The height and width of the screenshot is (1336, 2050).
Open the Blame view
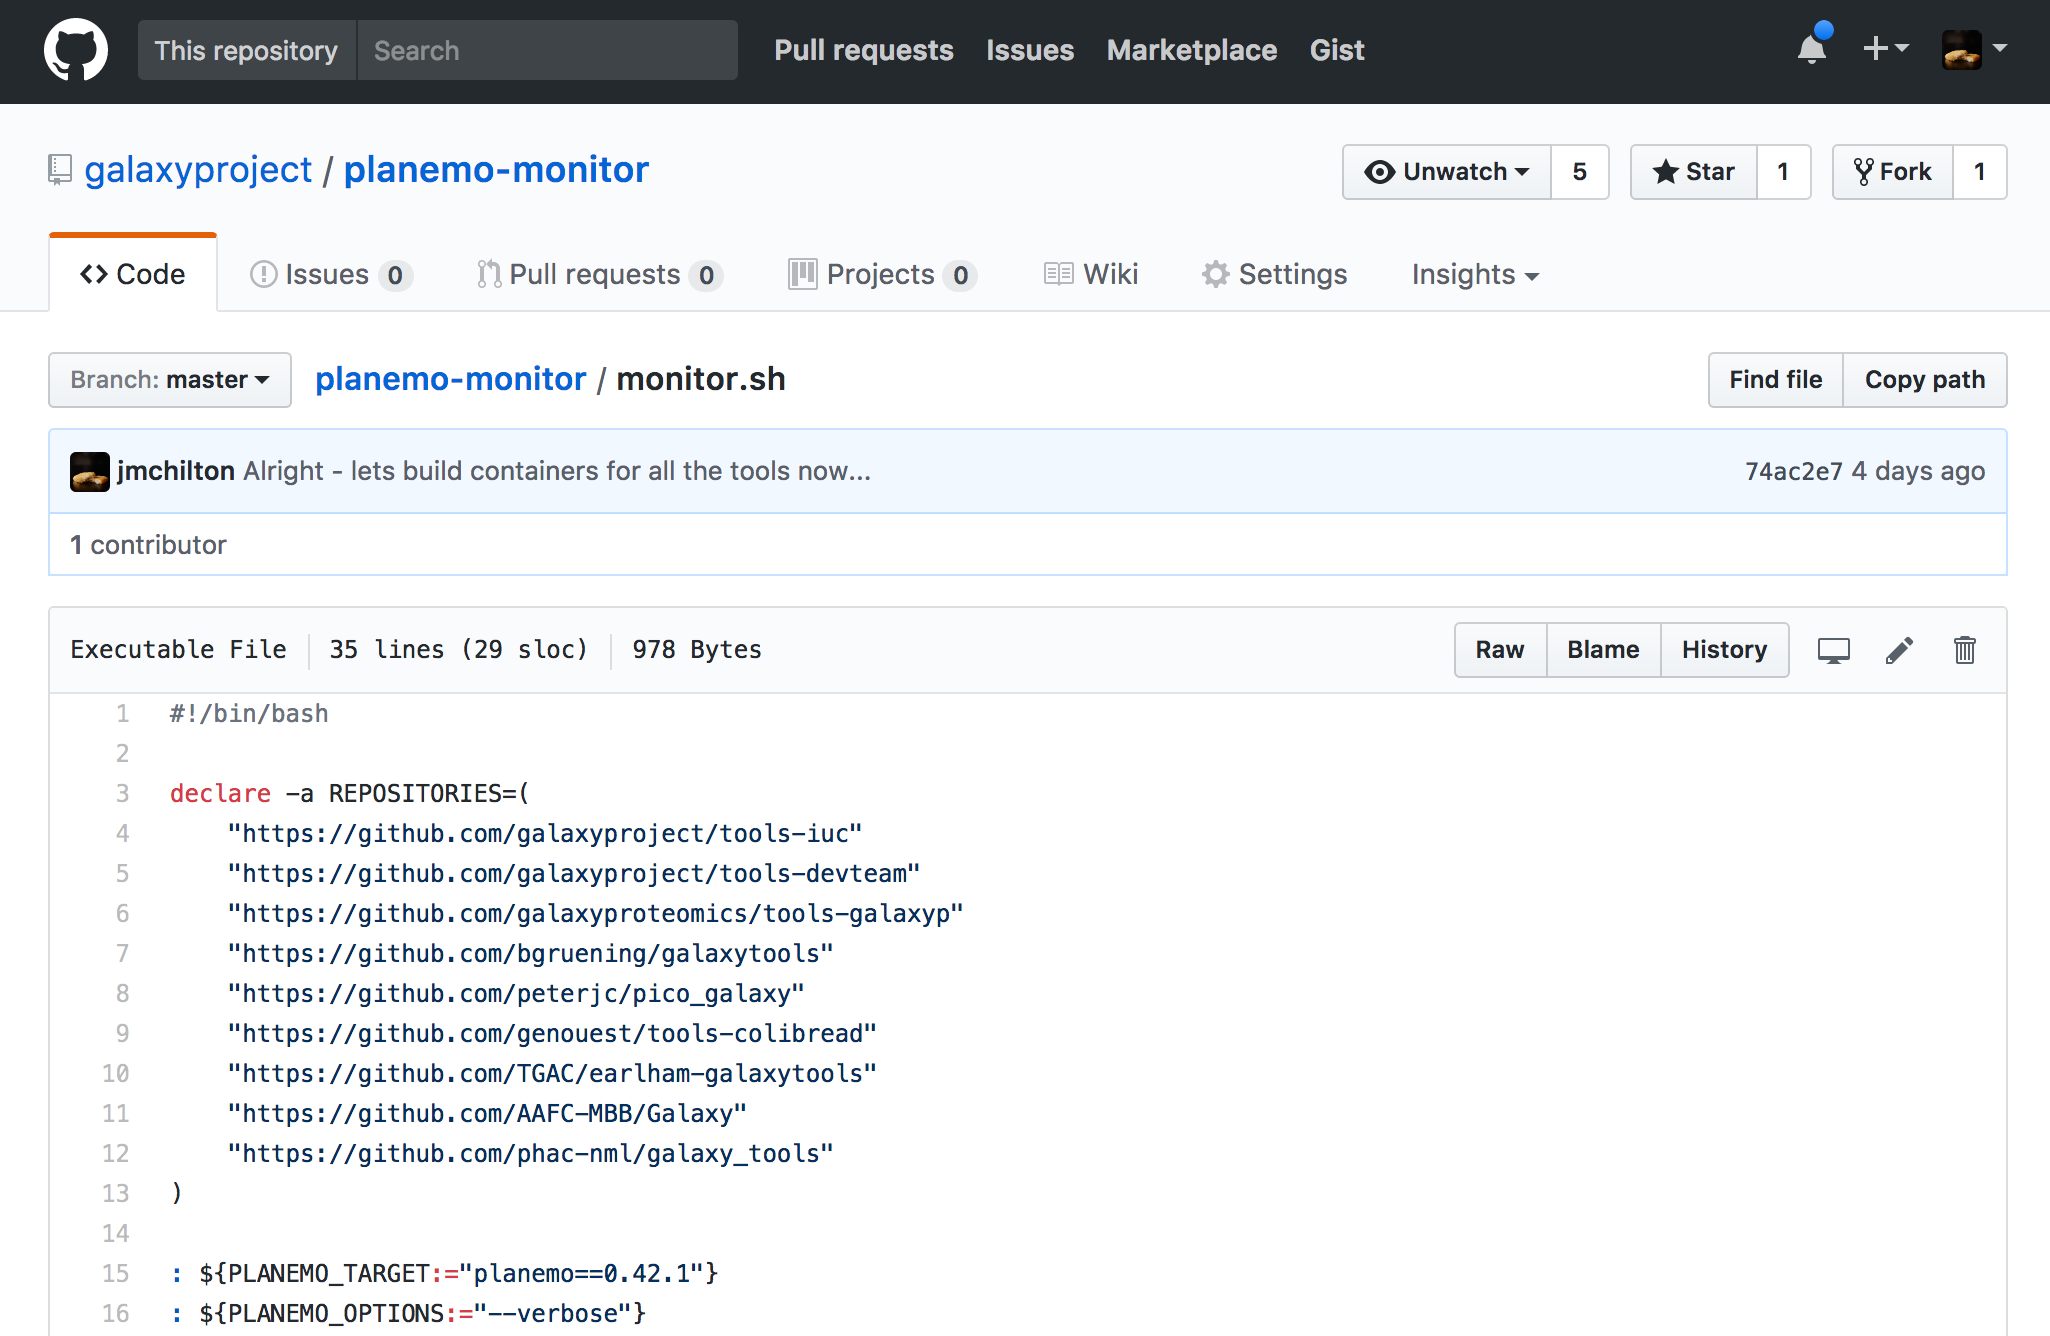pyautogui.click(x=1603, y=650)
